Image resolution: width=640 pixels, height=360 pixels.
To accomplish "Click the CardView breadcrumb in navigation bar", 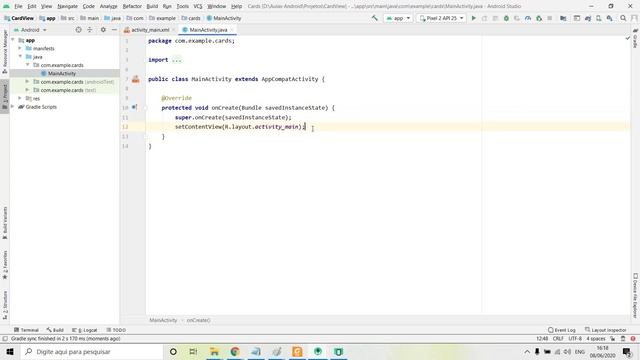I will tap(19, 18).
